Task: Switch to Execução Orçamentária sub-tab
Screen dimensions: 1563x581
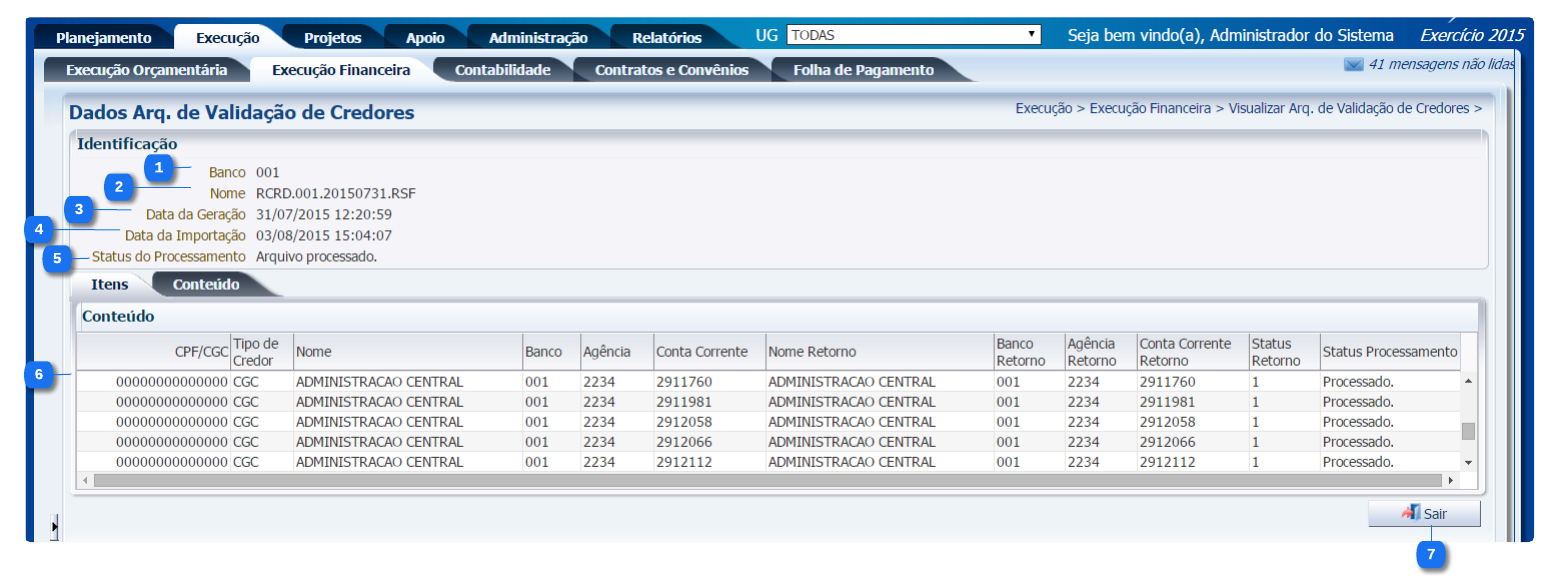Action: click(146, 71)
